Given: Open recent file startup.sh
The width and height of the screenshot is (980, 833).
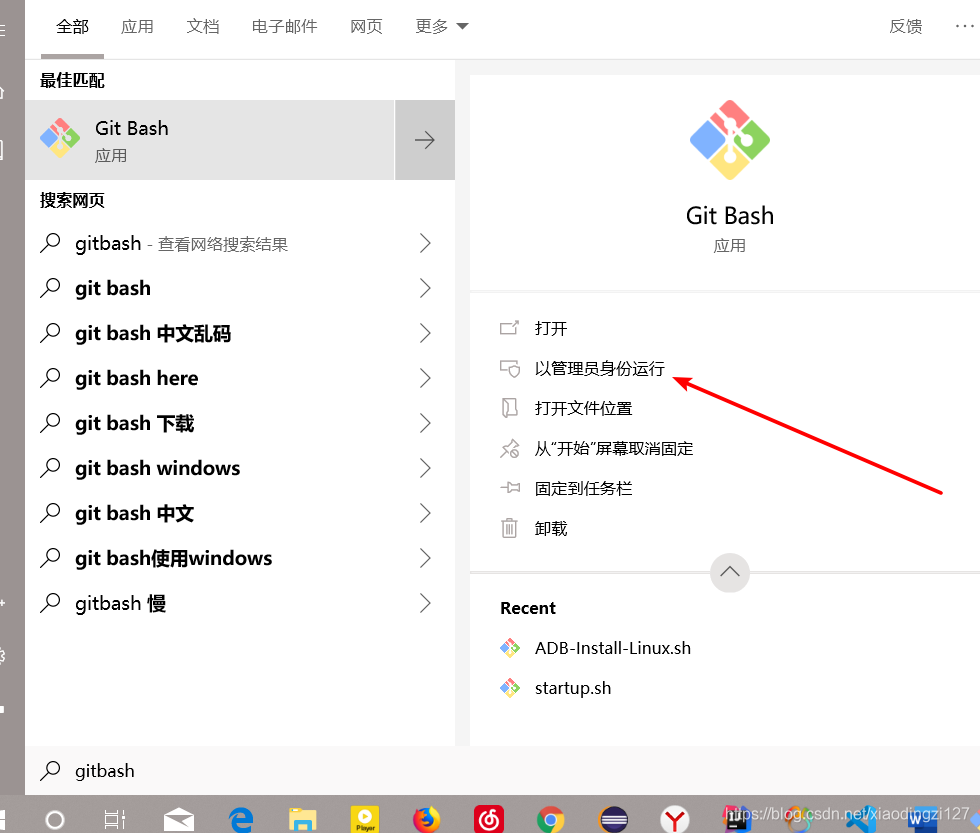Looking at the screenshot, I should pyautogui.click(x=572, y=688).
